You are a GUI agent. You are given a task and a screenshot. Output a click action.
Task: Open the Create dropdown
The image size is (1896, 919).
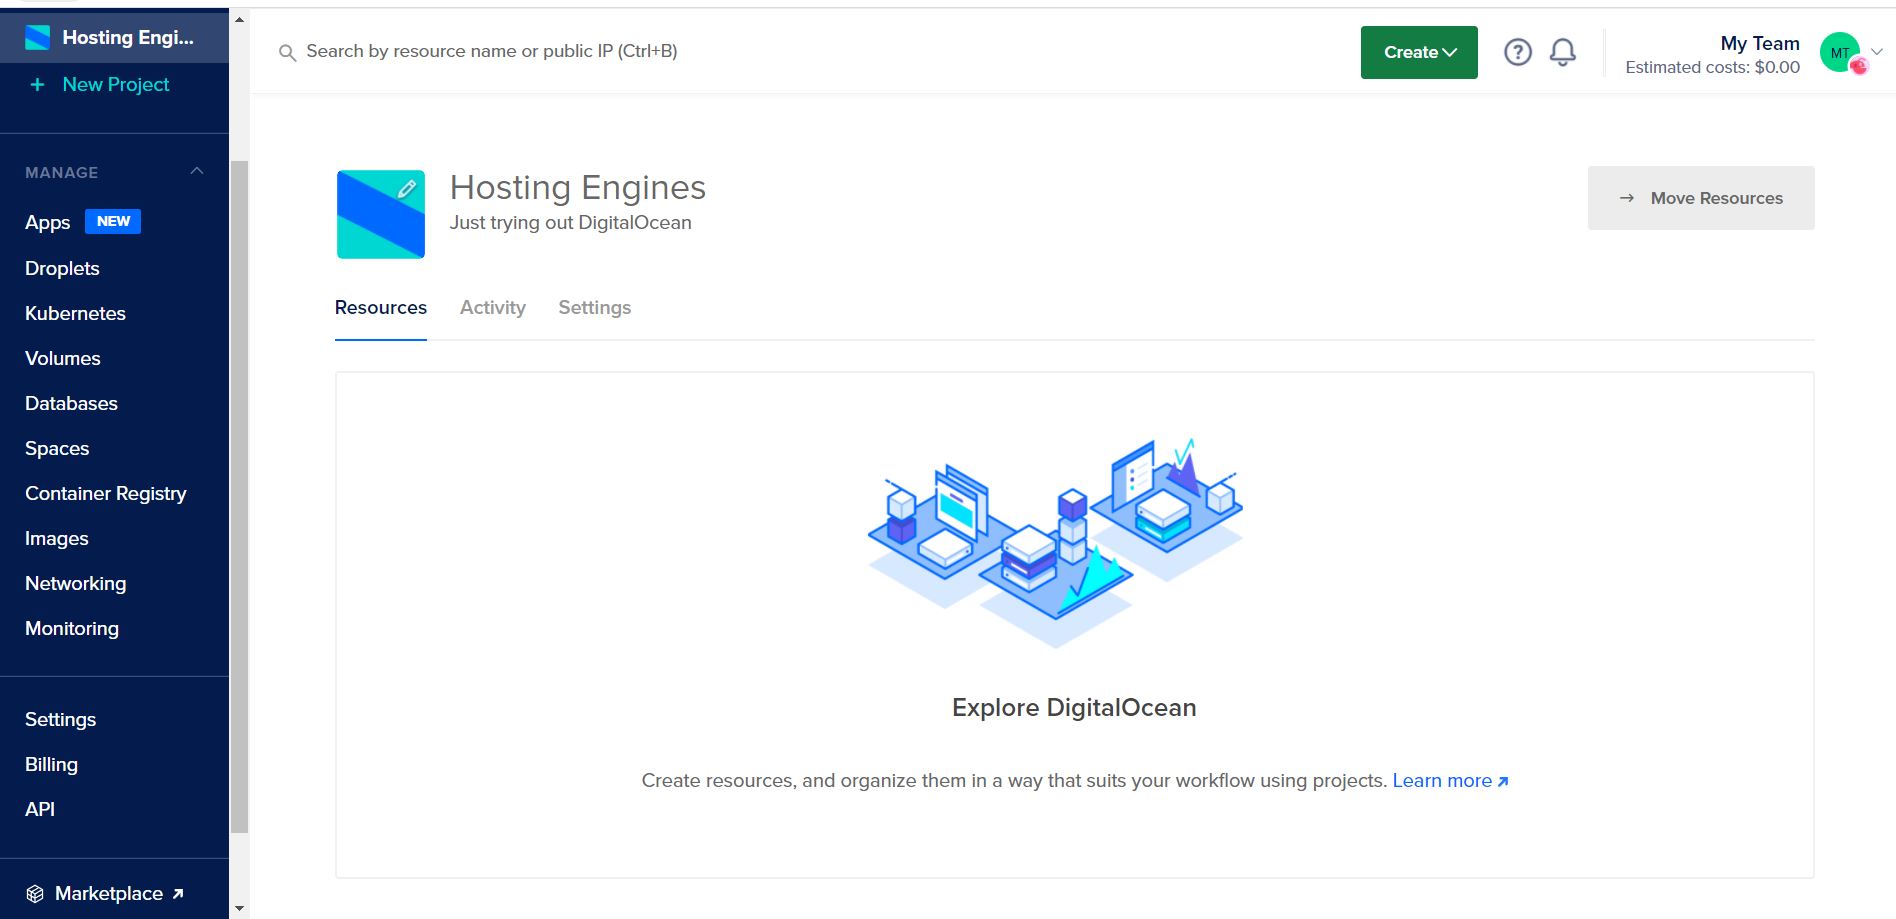(1418, 52)
